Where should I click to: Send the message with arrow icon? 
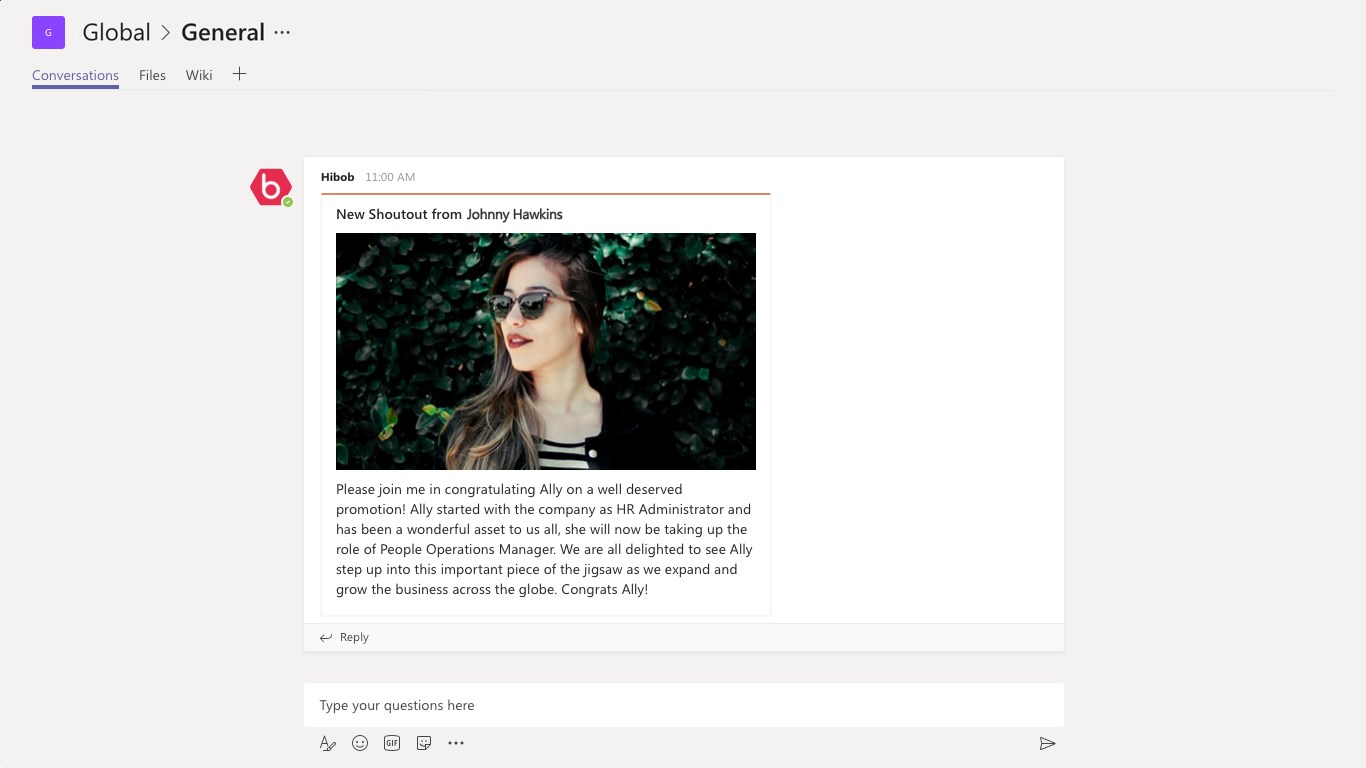(1047, 743)
